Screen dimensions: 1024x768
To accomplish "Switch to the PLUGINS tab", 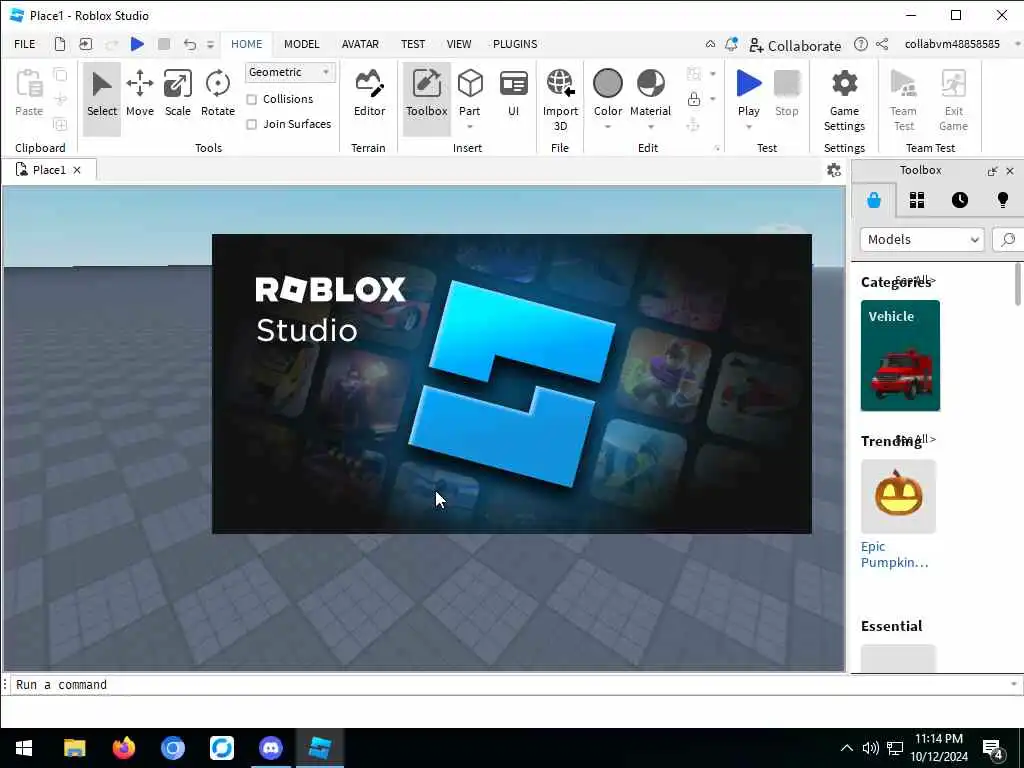I will (x=515, y=44).
